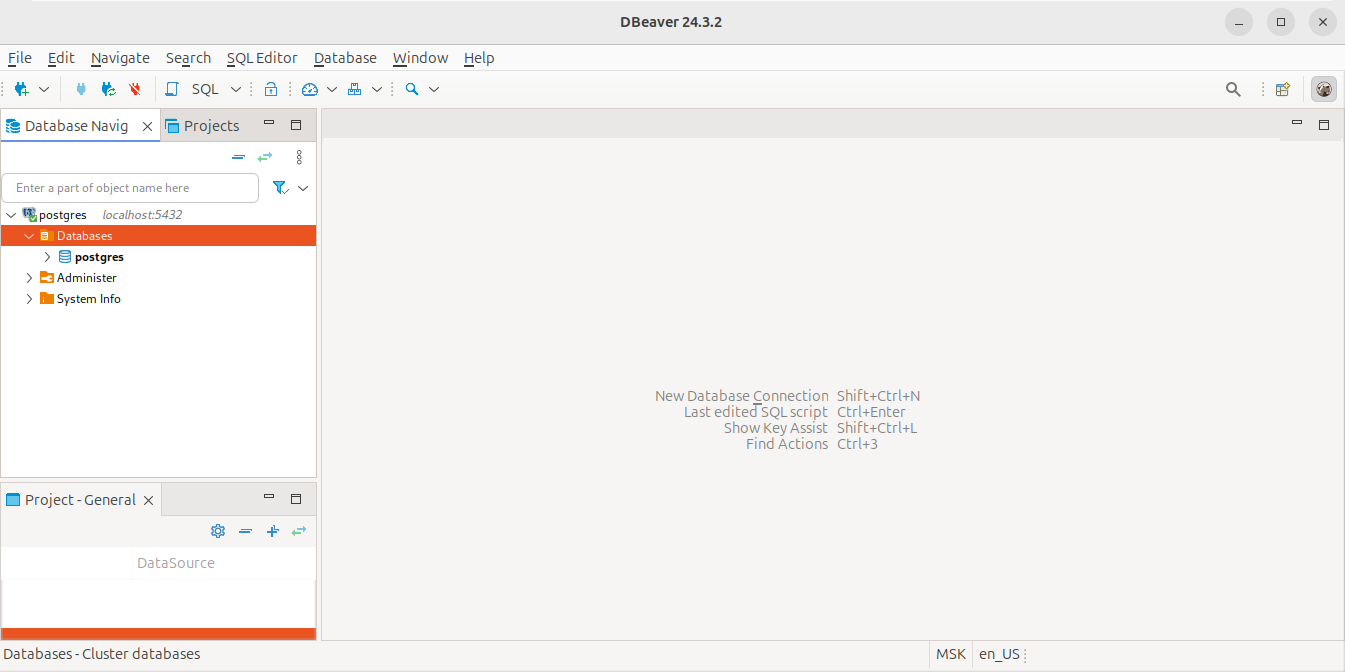Click the New Database Connection plug icon
1345x672 pixels.
point(21,89)
